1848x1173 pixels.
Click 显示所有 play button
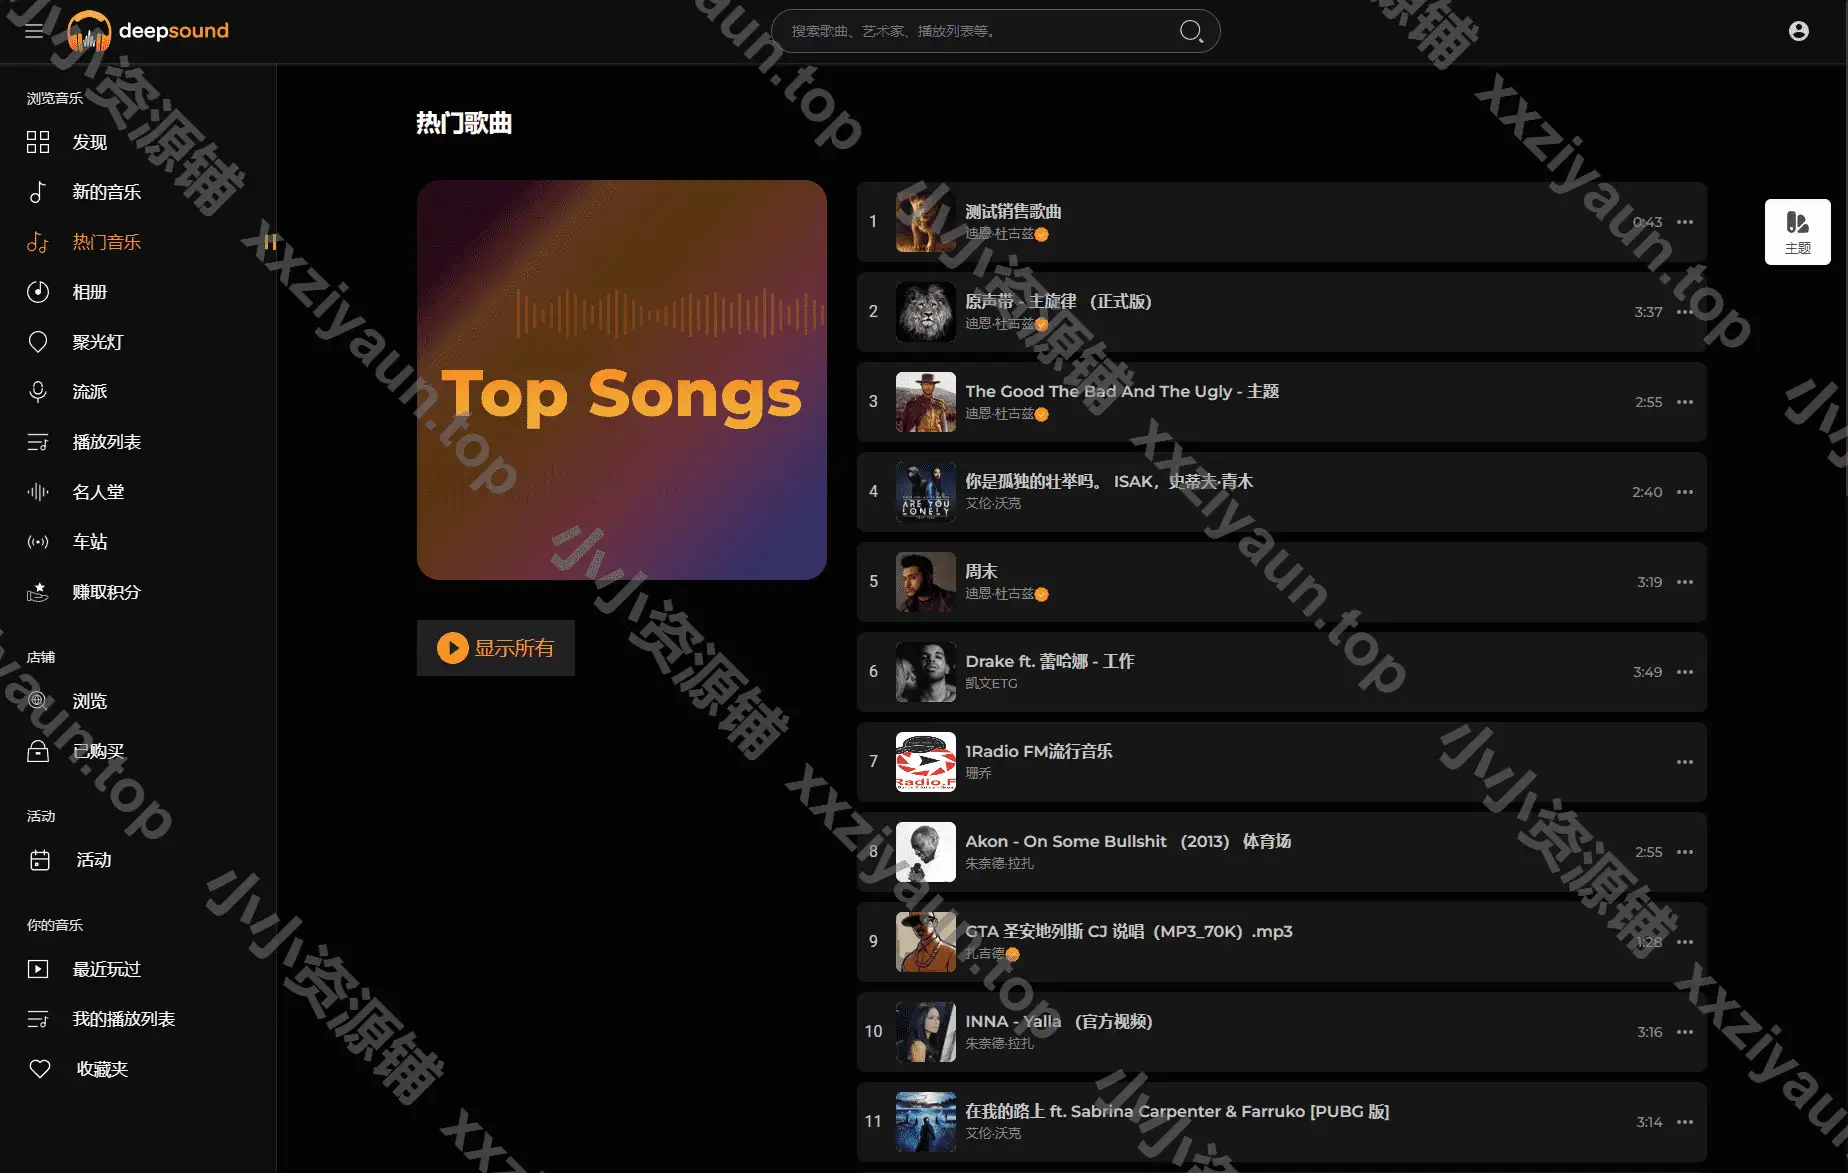496,648
